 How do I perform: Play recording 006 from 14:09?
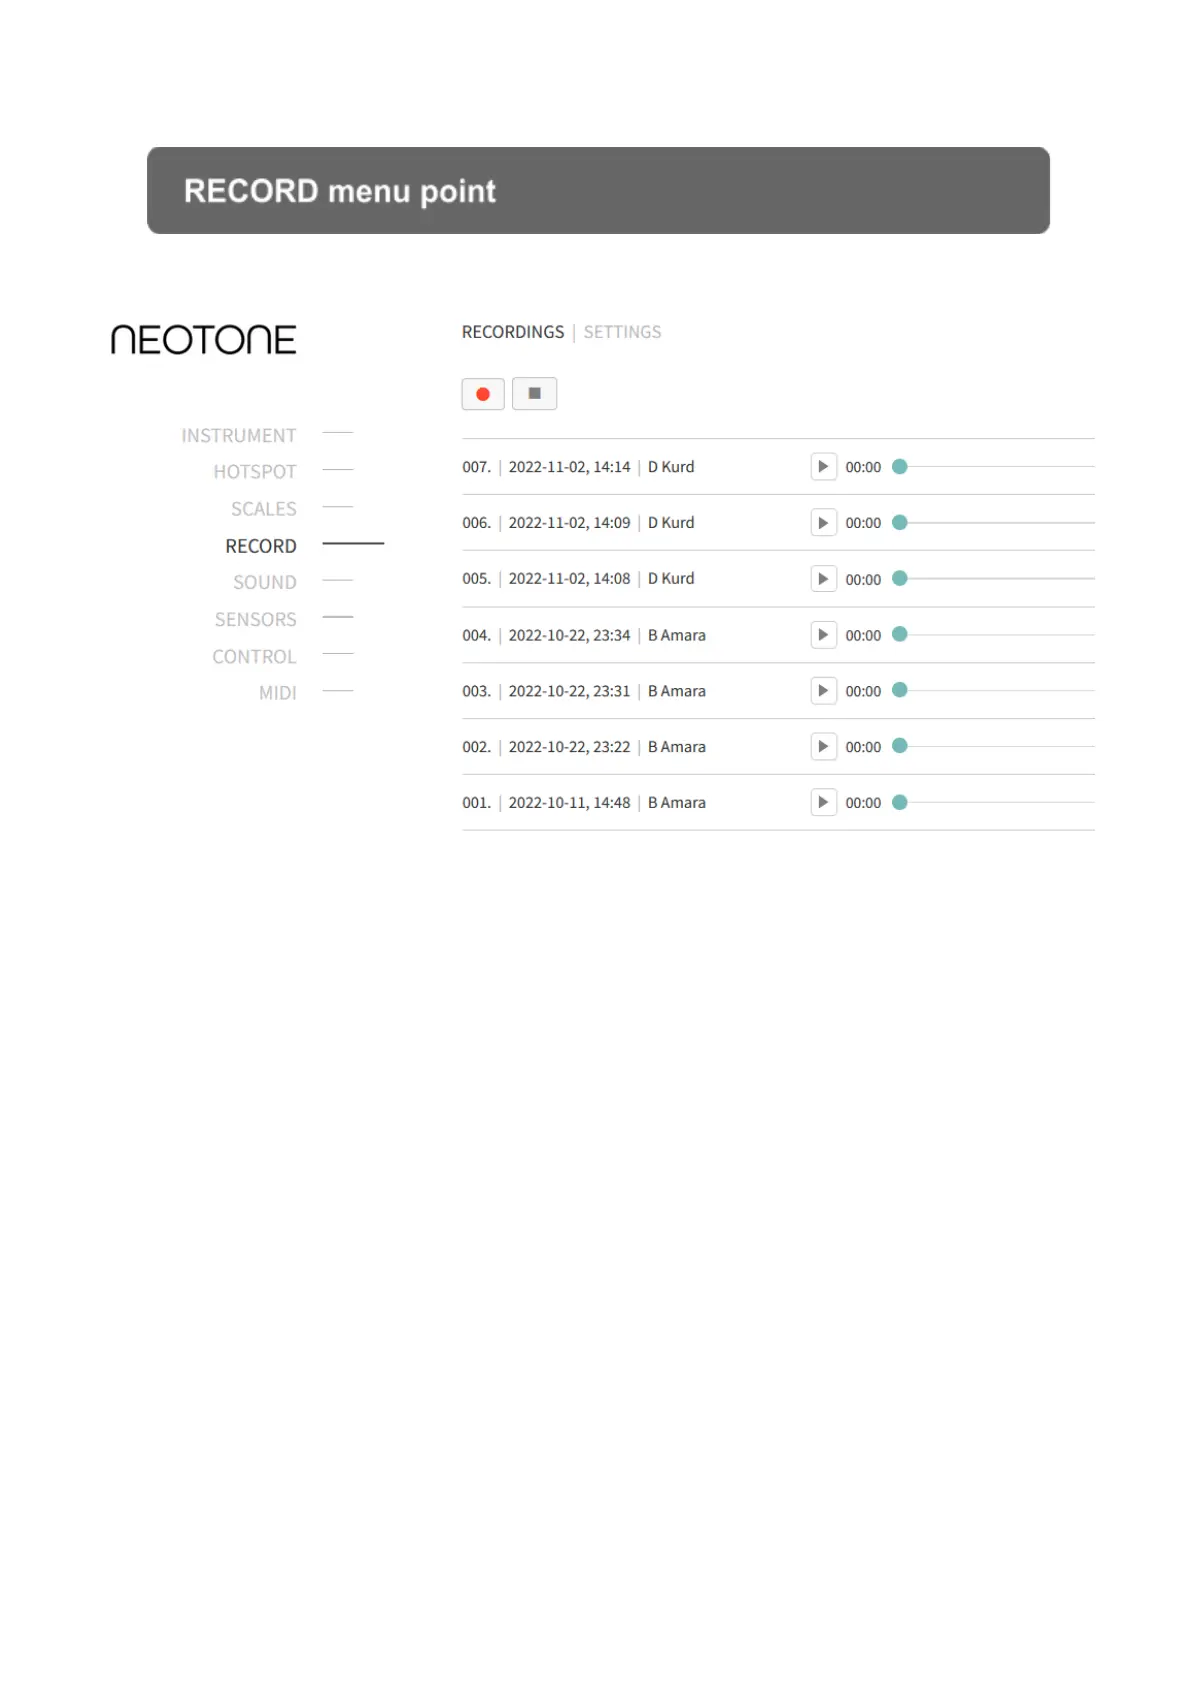(x=823, y=523)
